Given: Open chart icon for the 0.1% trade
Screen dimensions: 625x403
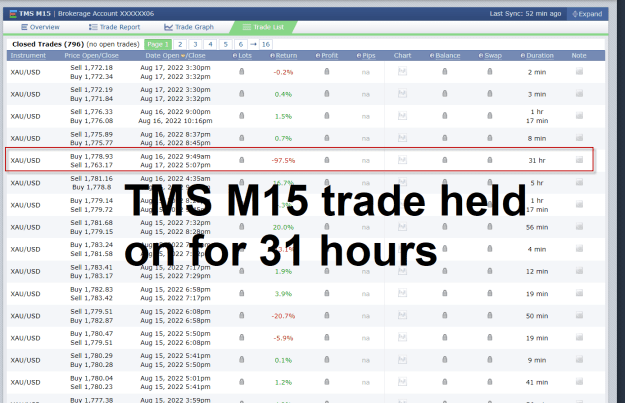Looking at the screenshot, I should click(403, 360).
